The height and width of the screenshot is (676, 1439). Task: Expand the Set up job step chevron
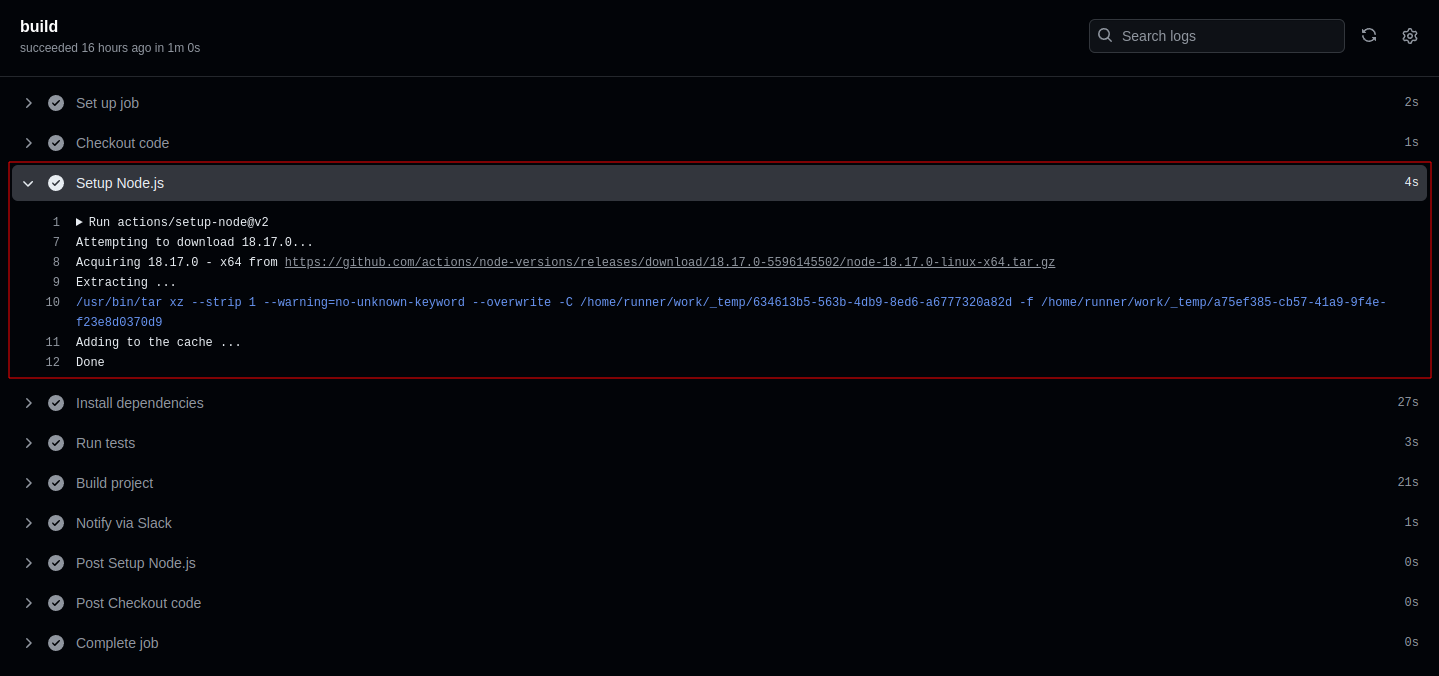pos(29,103)
